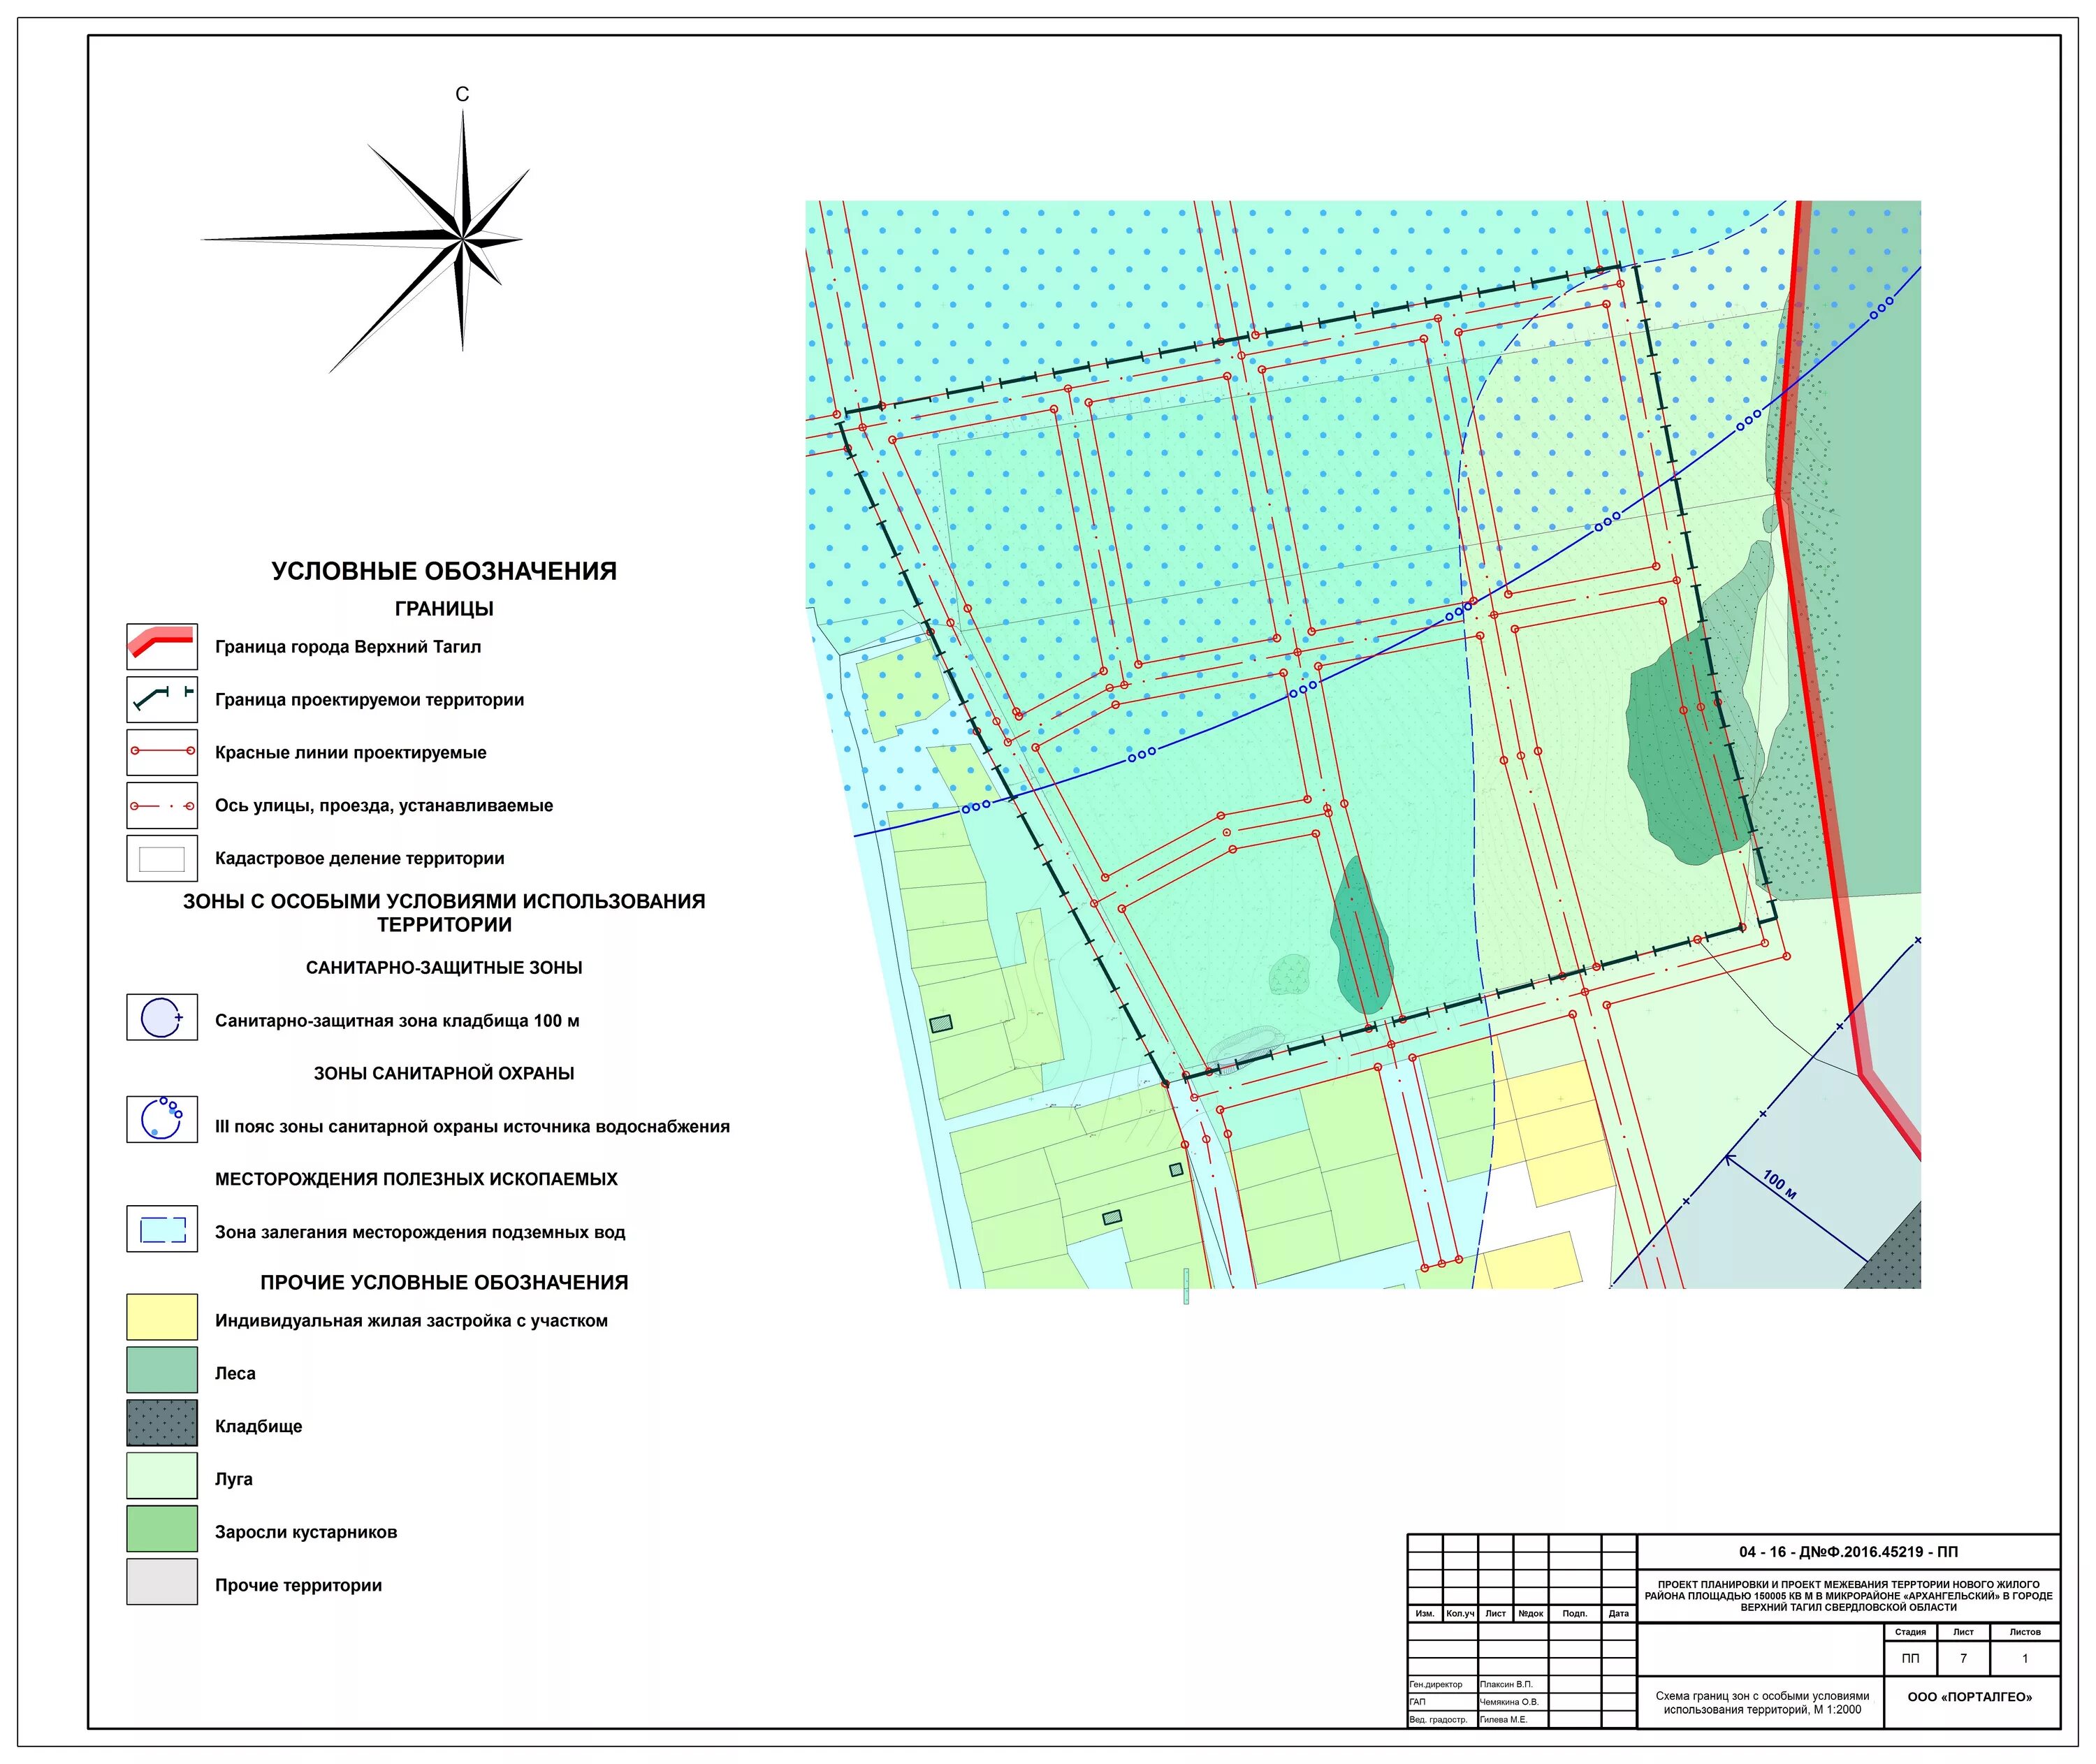Click the grey Прочие территории swatch

point(162,1582)
